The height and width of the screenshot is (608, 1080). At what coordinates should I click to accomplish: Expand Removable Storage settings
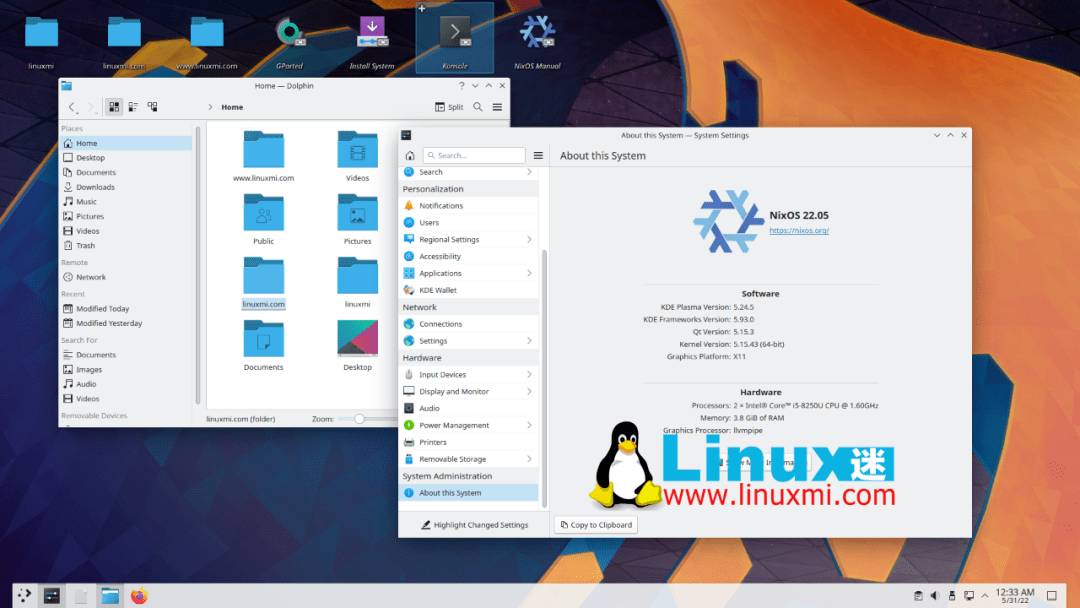(451, 458)
